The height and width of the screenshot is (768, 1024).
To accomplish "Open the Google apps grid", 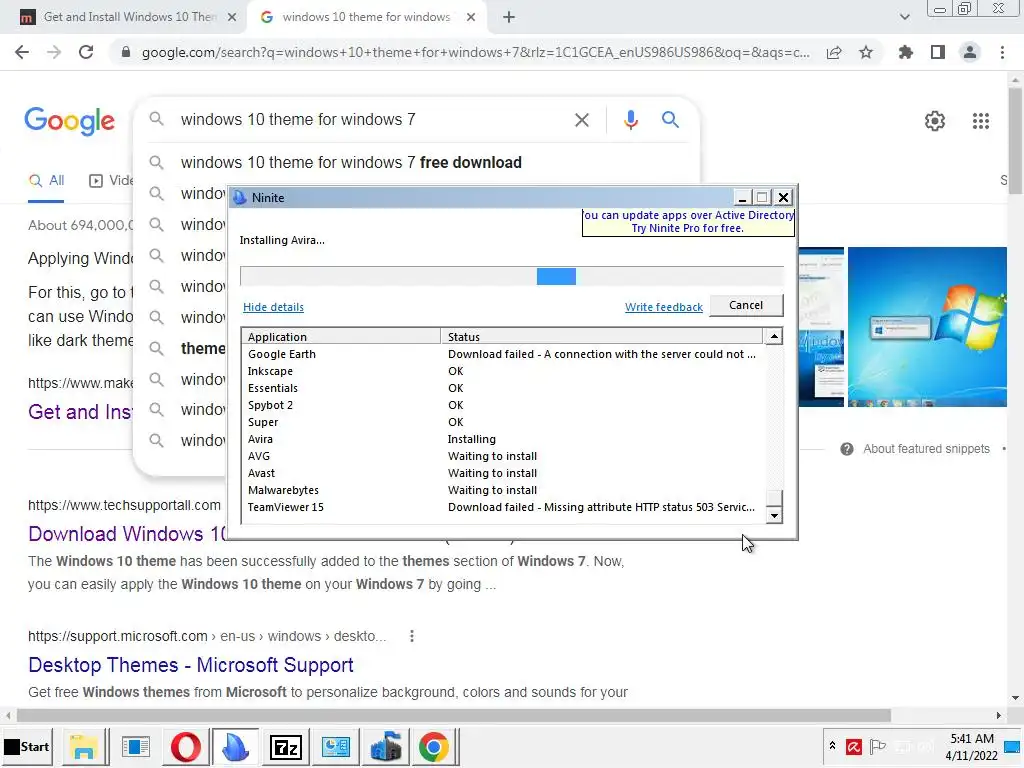I will (980, 121).
